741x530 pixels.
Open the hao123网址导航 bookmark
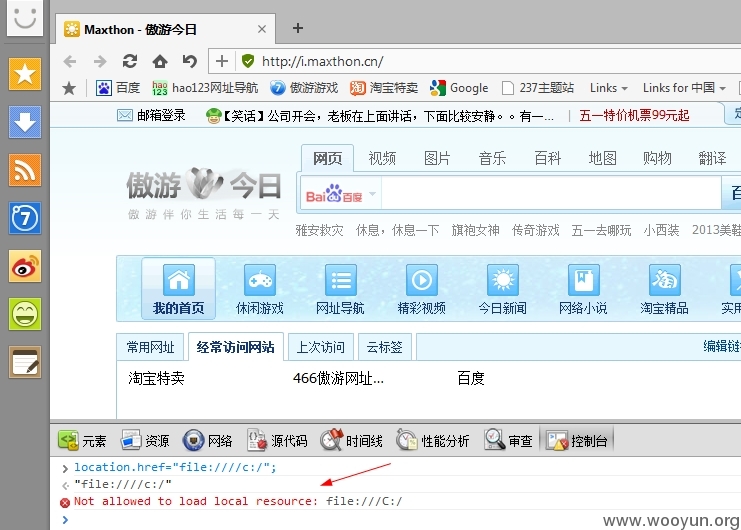point(205,88)
